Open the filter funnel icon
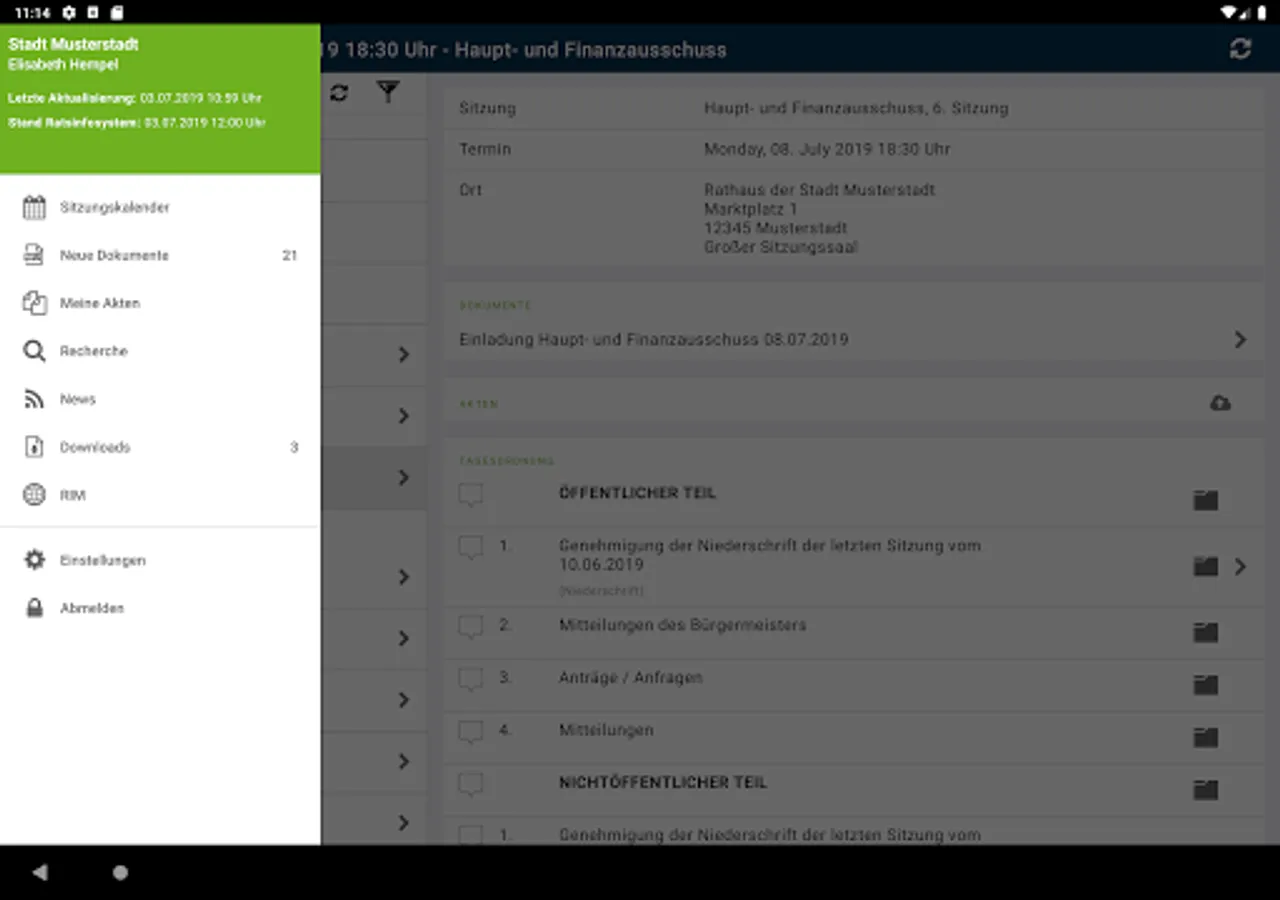This screenshot has width=1280, height=900. tap(388, 92)
